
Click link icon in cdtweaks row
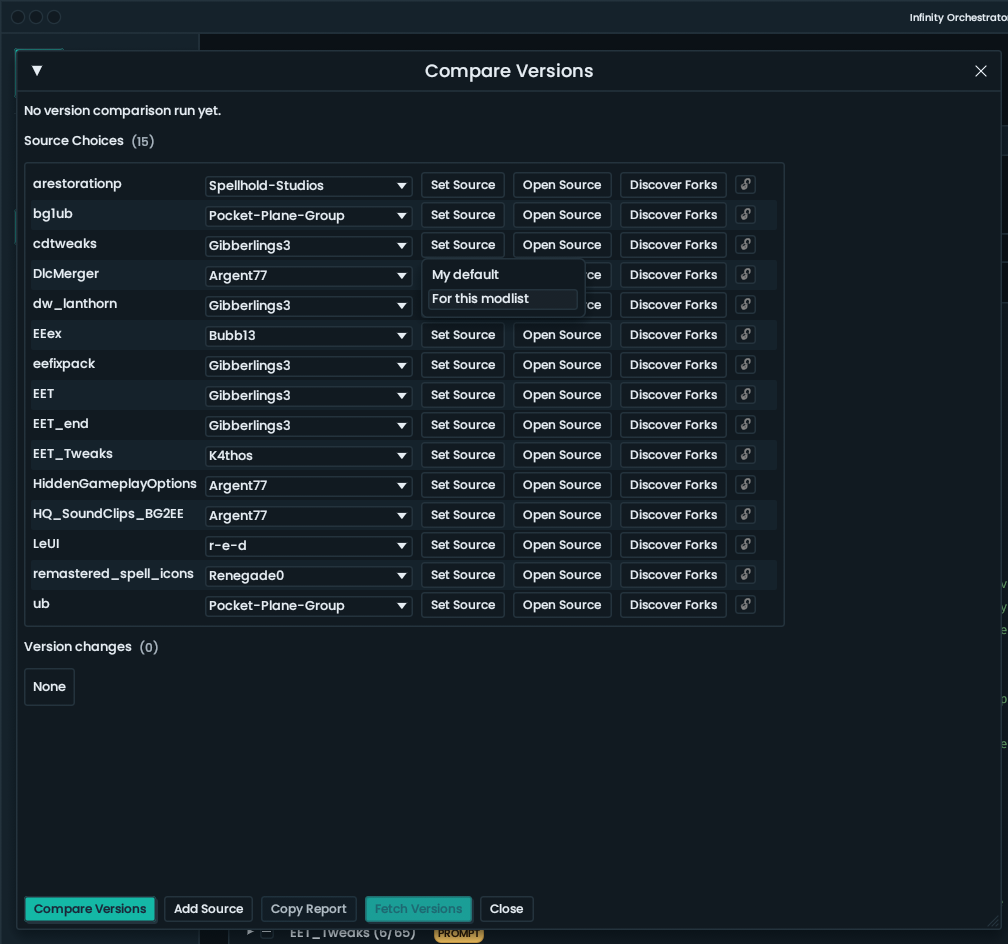click(745, 244)
